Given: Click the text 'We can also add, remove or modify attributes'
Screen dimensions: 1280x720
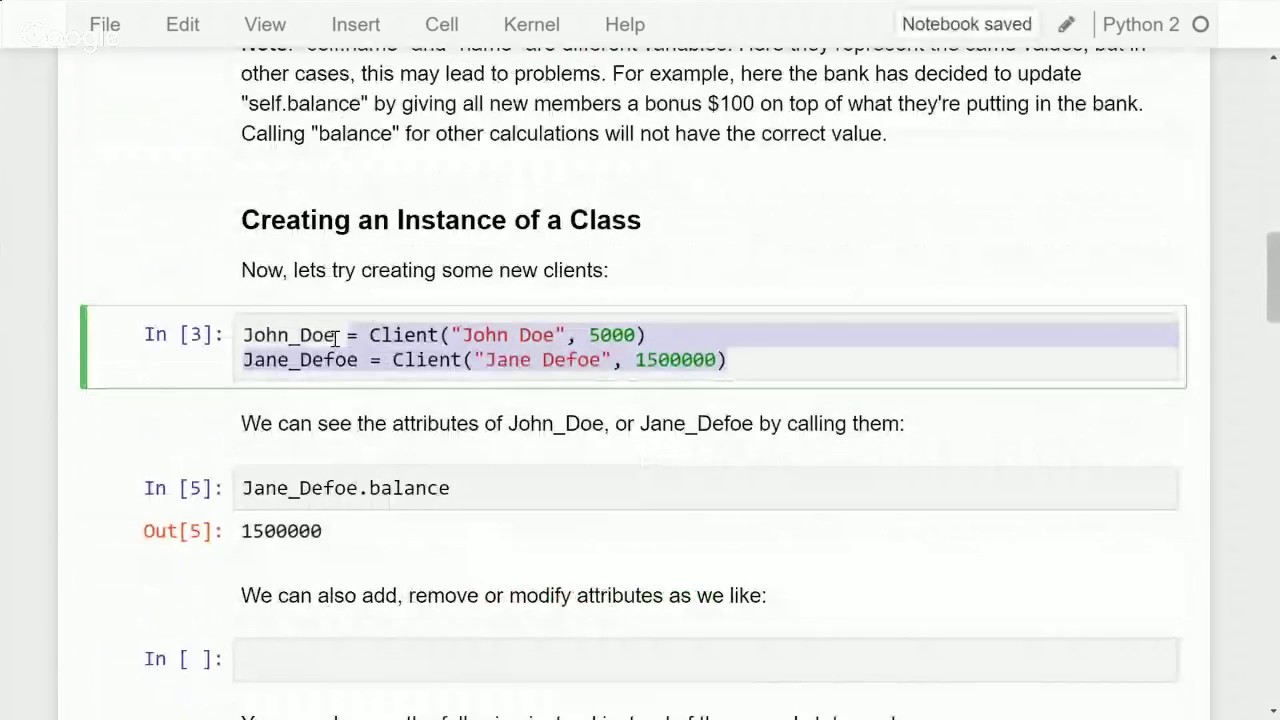Looking at the screenshot, I should tap(452, 595).
